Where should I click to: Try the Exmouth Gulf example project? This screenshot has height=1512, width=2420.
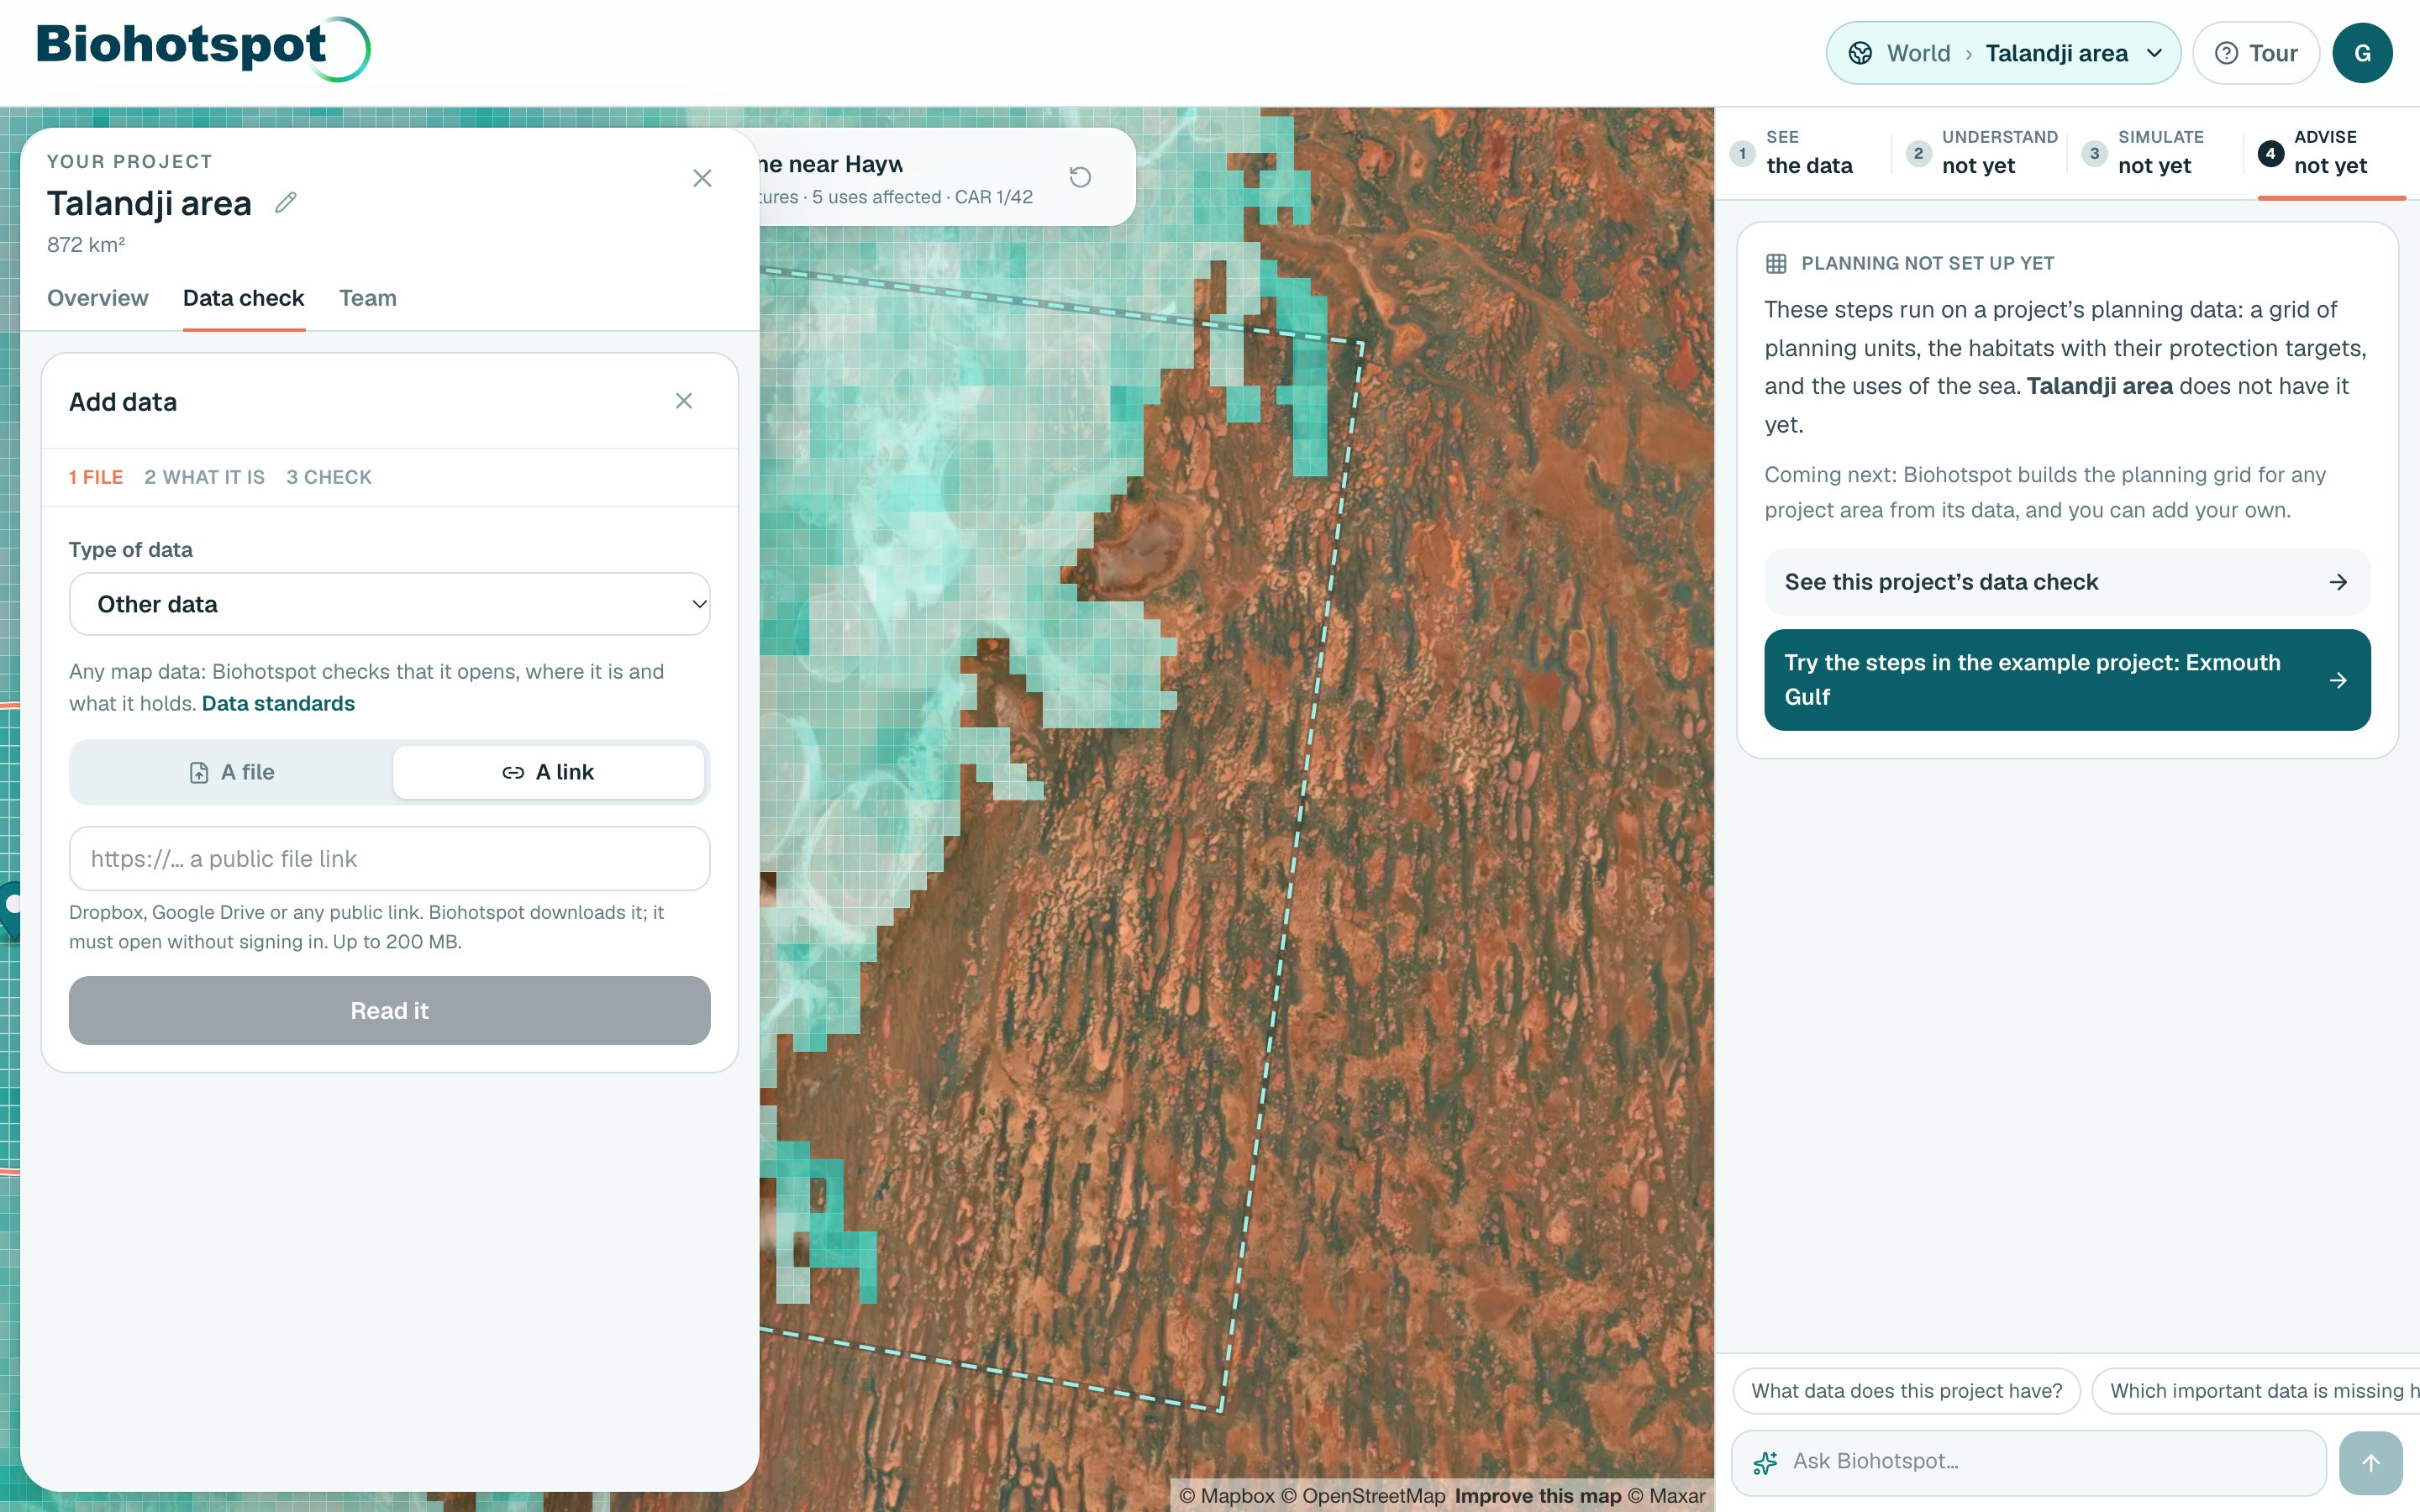(2067, 680)
